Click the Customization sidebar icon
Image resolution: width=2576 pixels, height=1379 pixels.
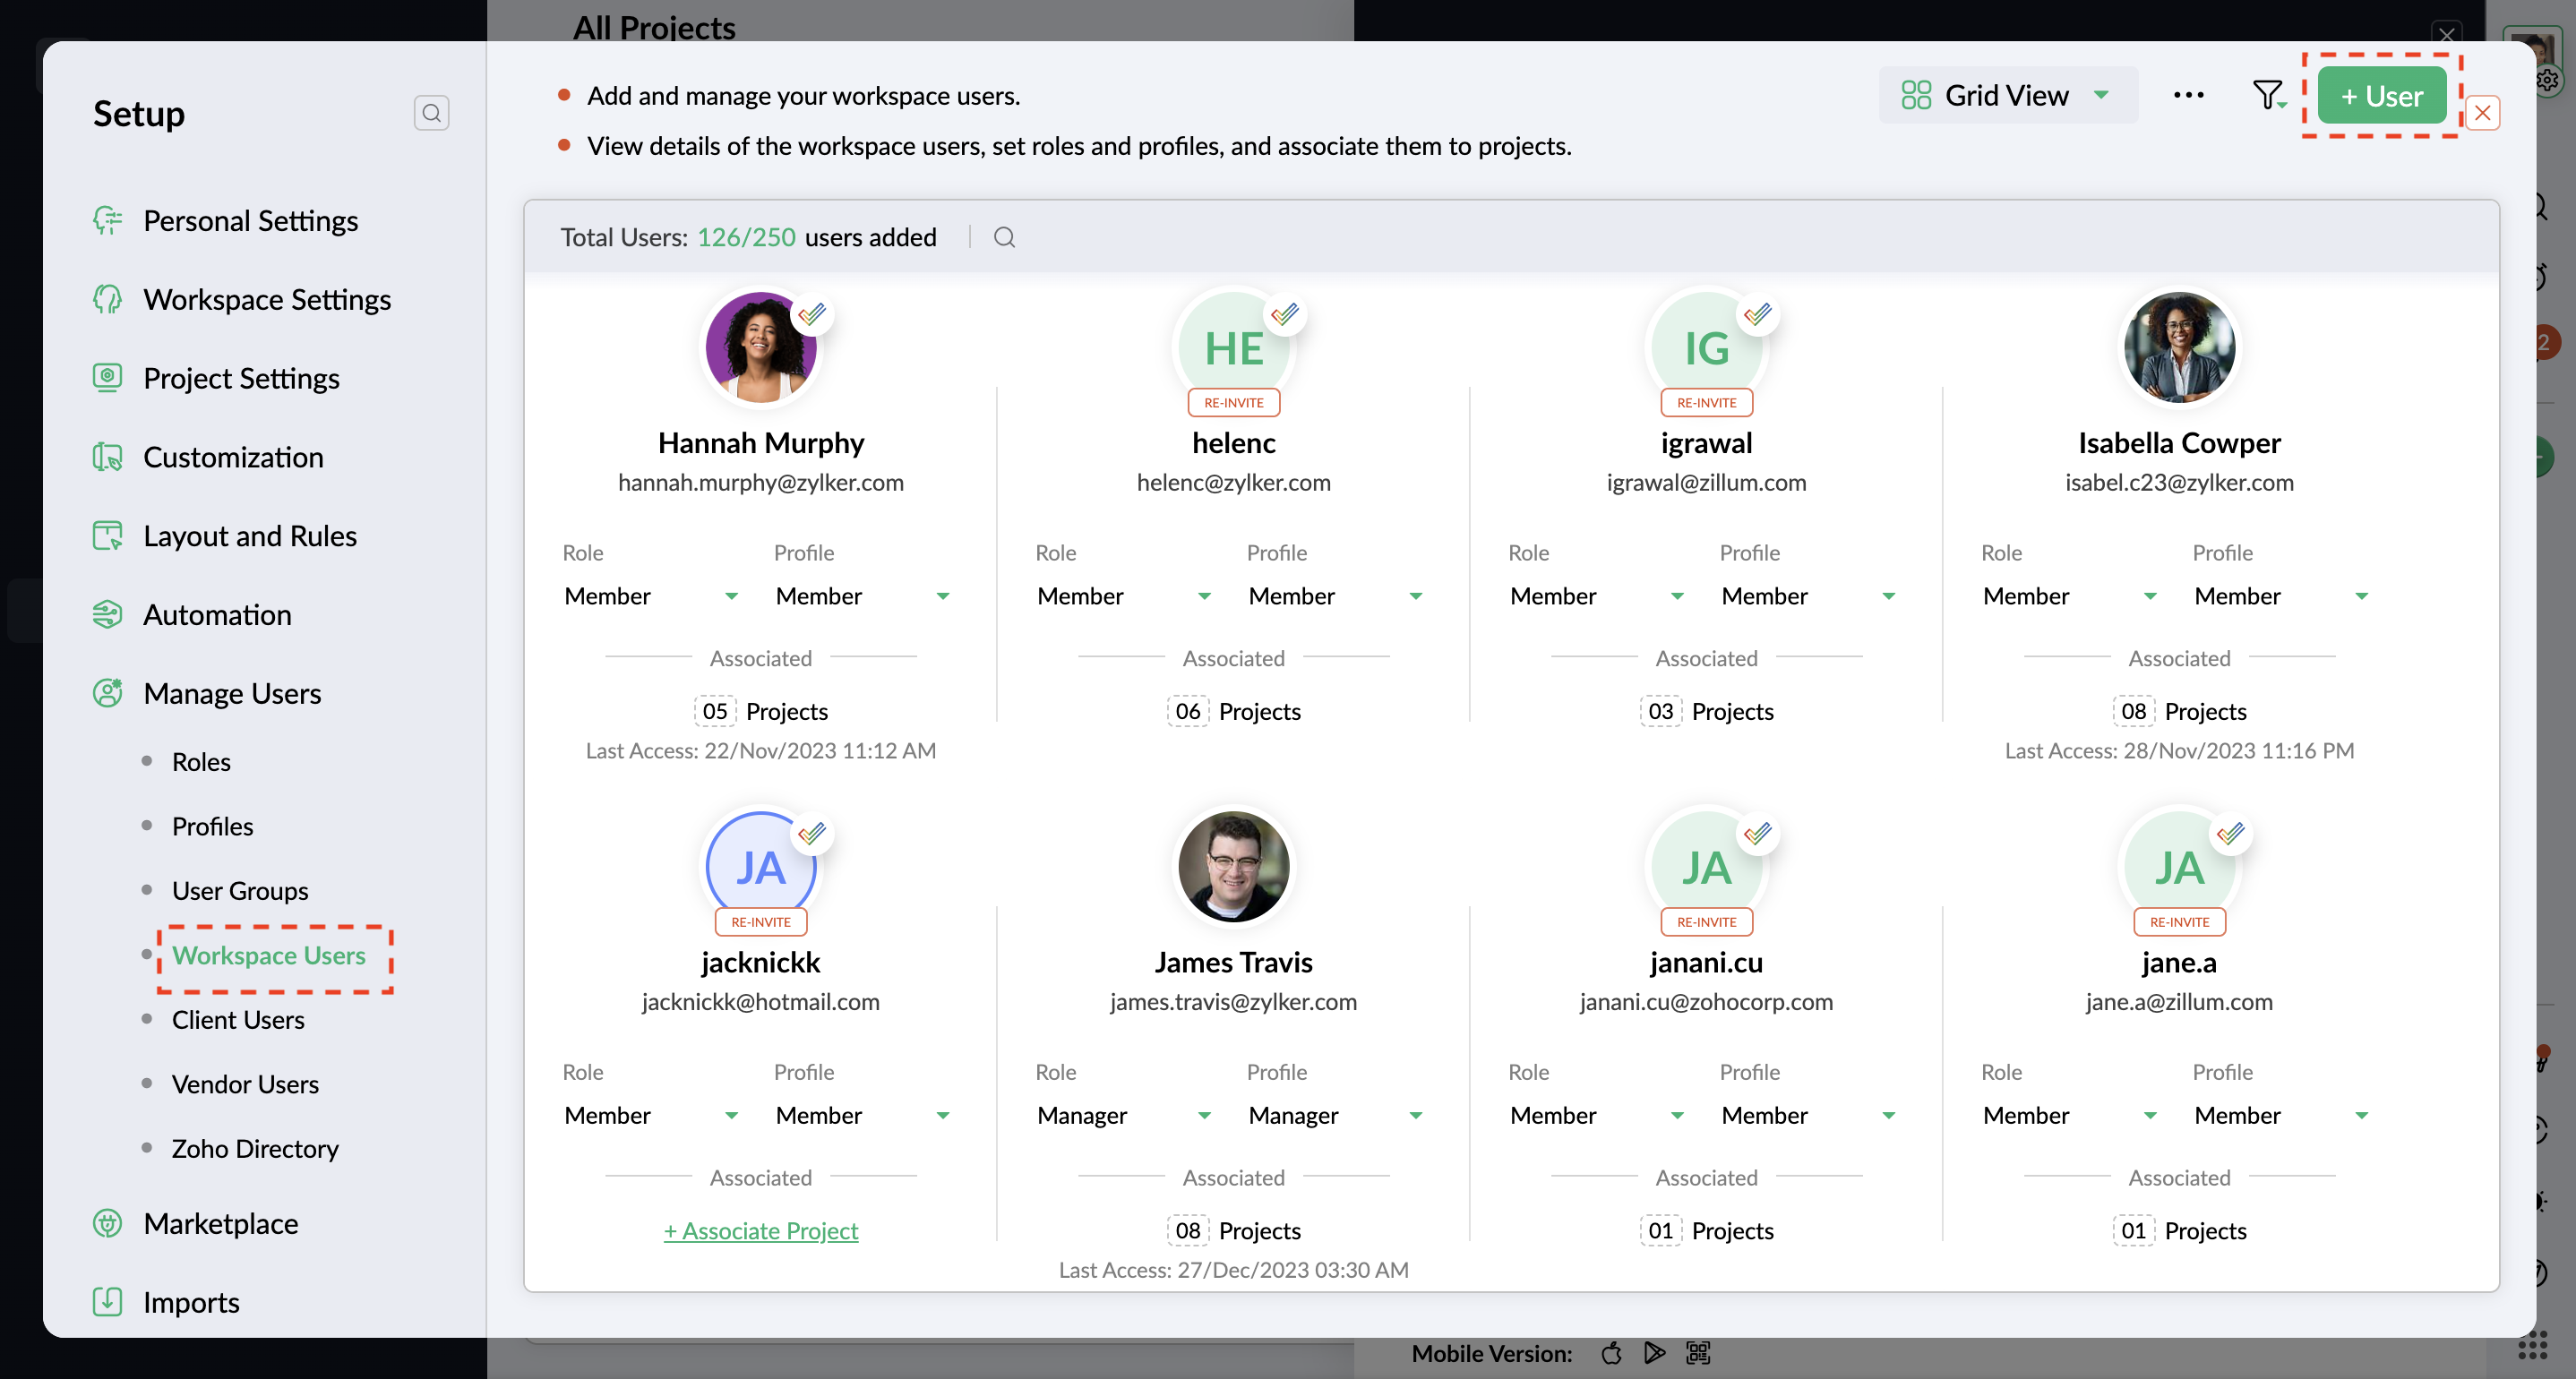click(107, 457)
